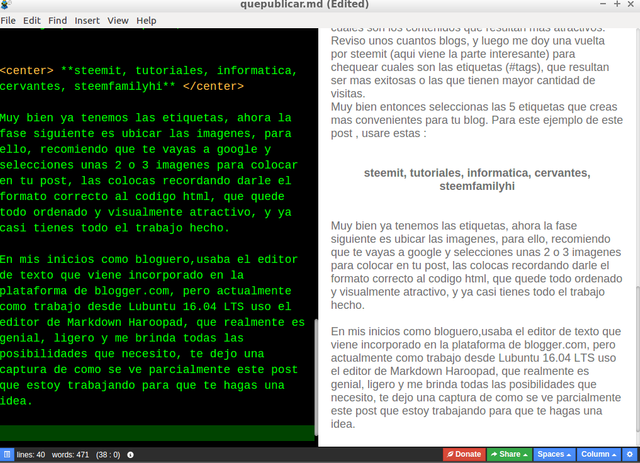The image size is (640, 463).
Task: Click the document info icon in status bar
Action: [130, 454]
